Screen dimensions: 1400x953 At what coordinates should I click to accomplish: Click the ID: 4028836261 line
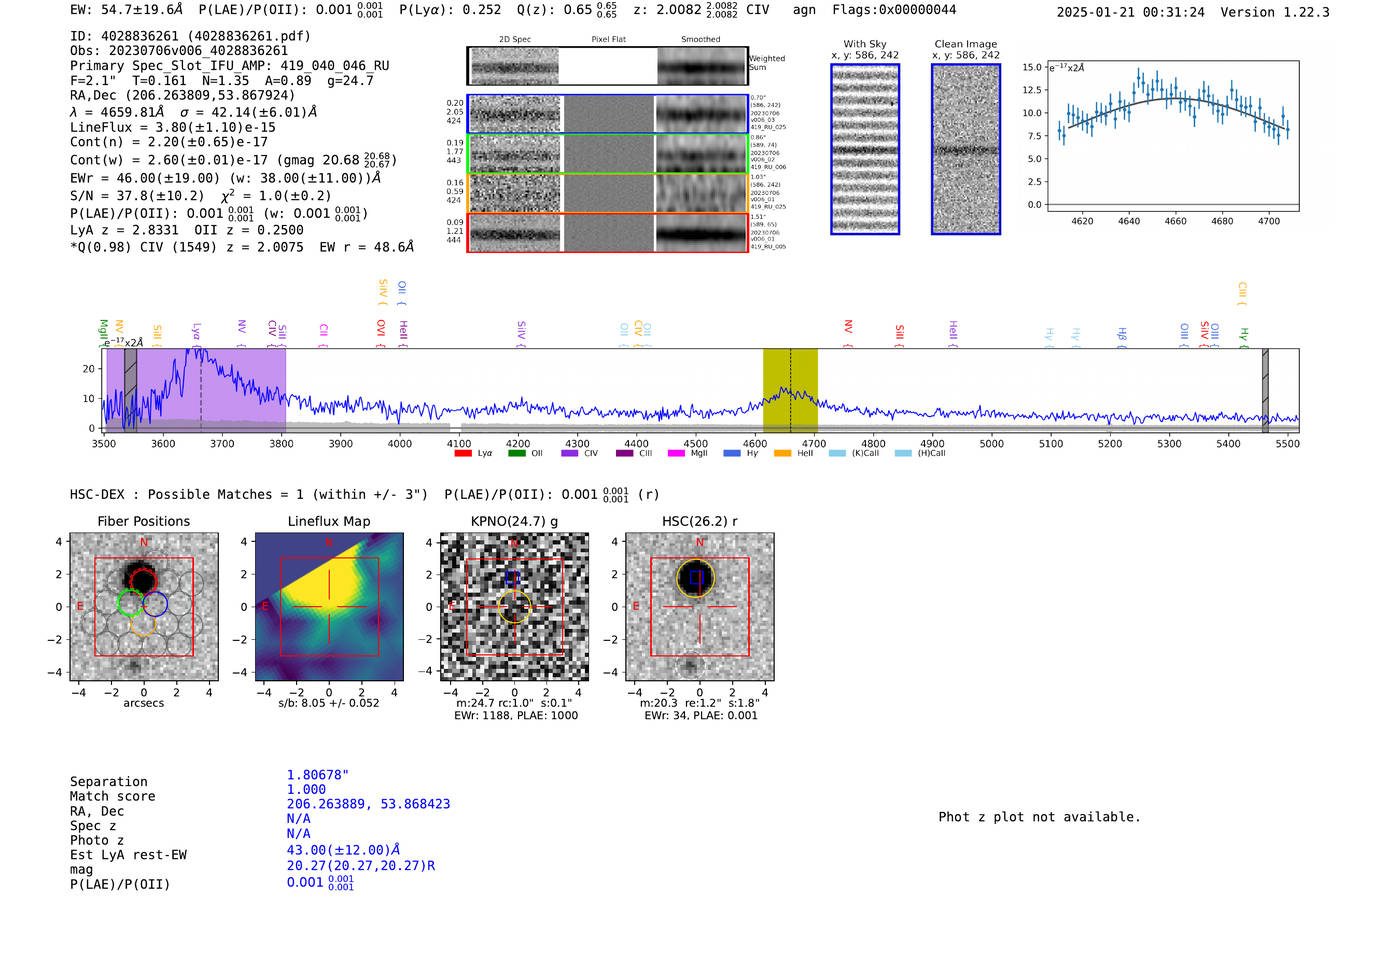(x=190, y=36)
